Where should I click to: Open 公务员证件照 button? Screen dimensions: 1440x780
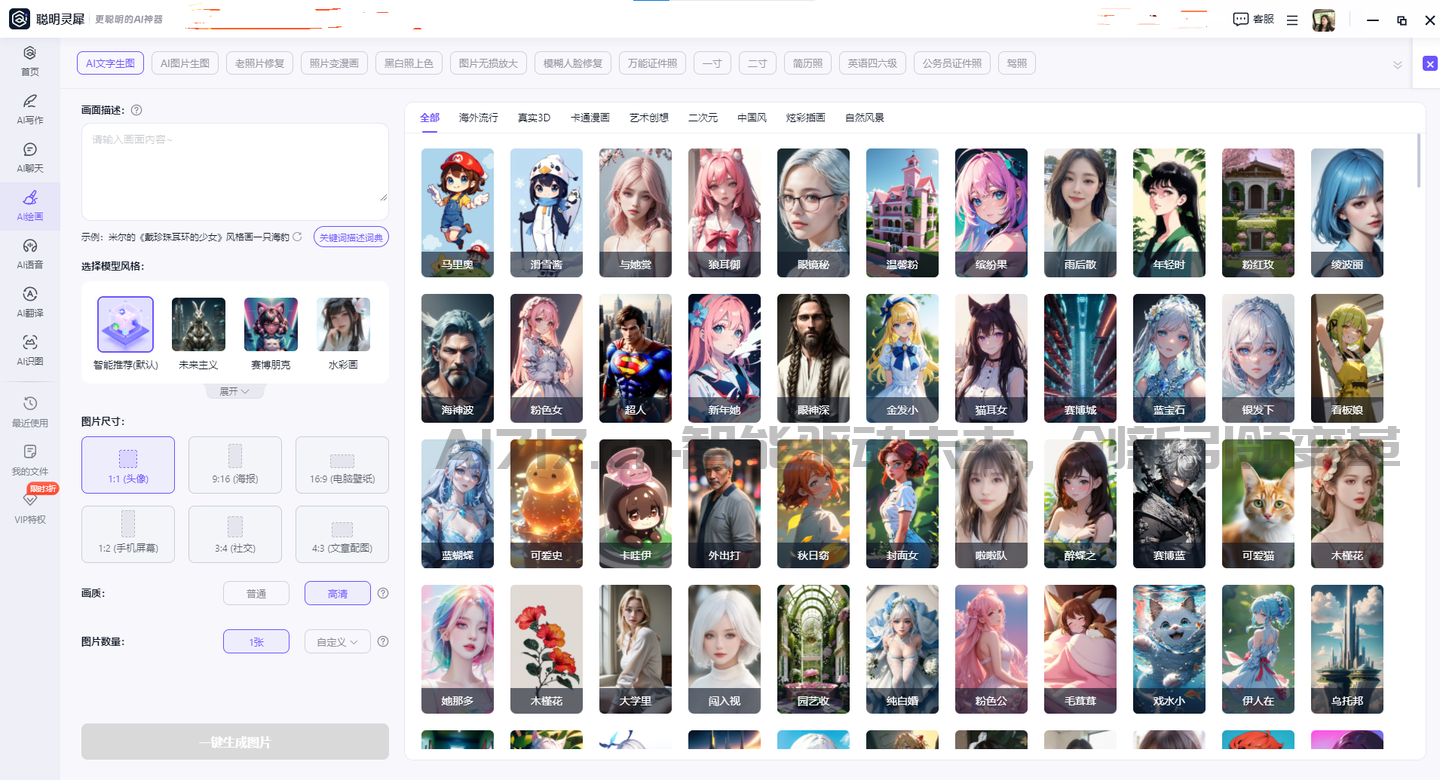point(952,63)
